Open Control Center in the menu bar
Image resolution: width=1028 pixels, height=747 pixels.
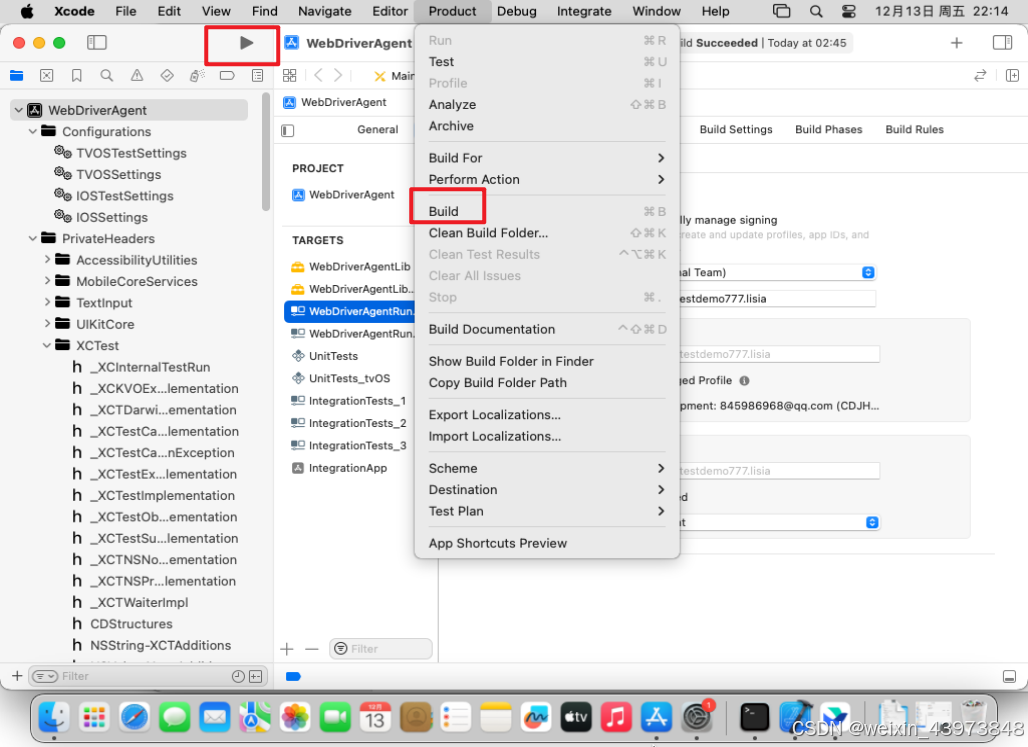pyautogui.click(x=848, y=11)
